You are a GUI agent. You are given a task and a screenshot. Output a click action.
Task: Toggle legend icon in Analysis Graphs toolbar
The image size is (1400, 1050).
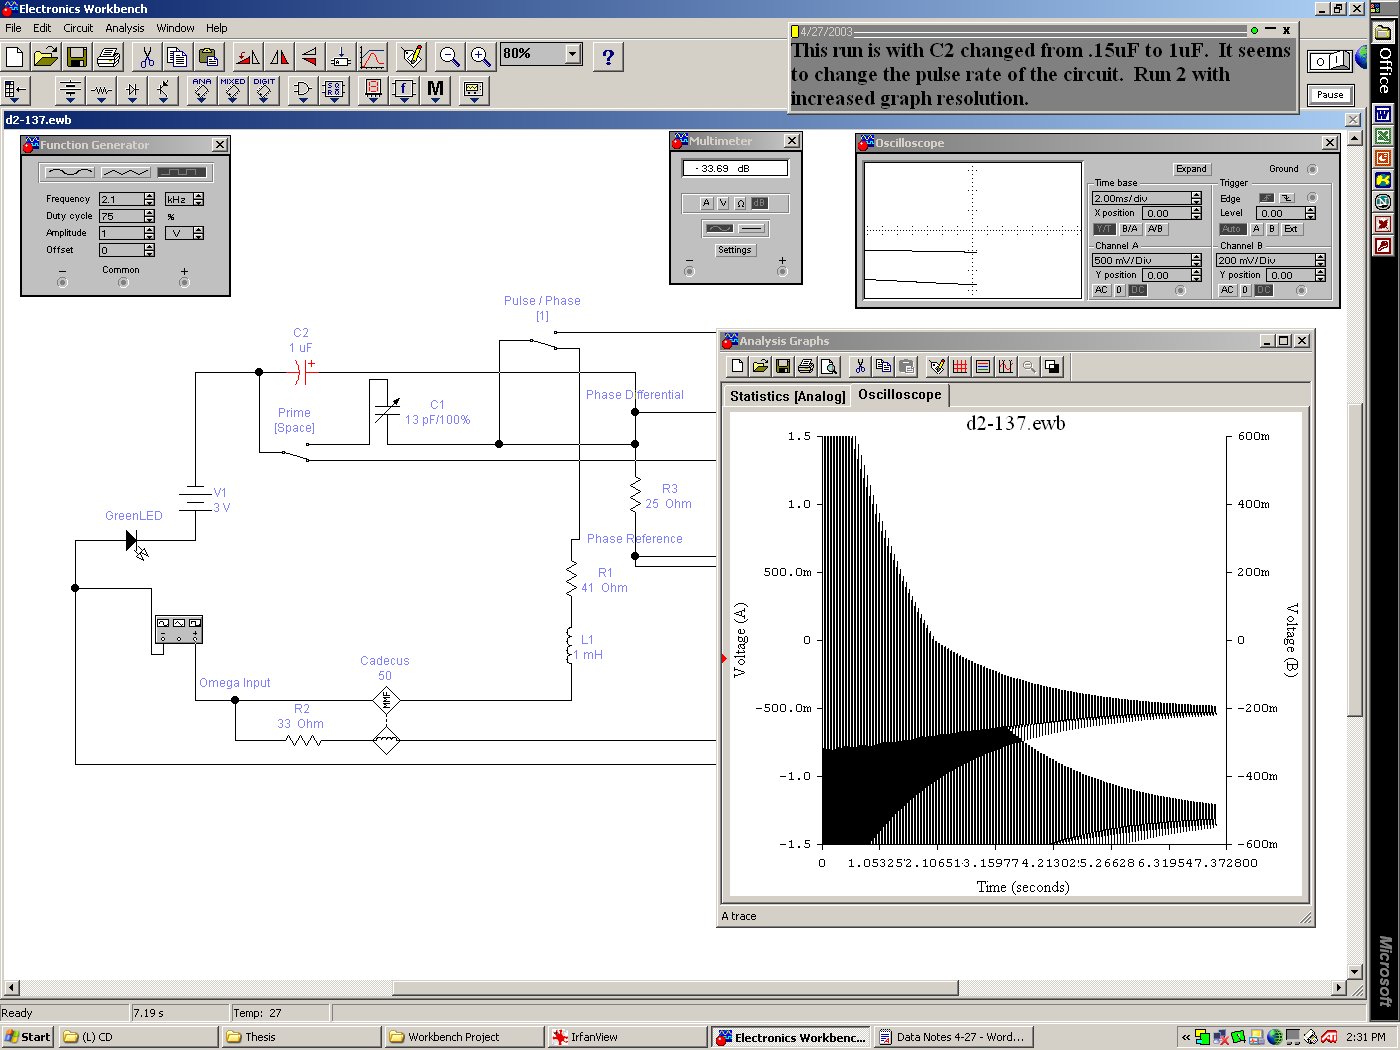coord(983,367)
